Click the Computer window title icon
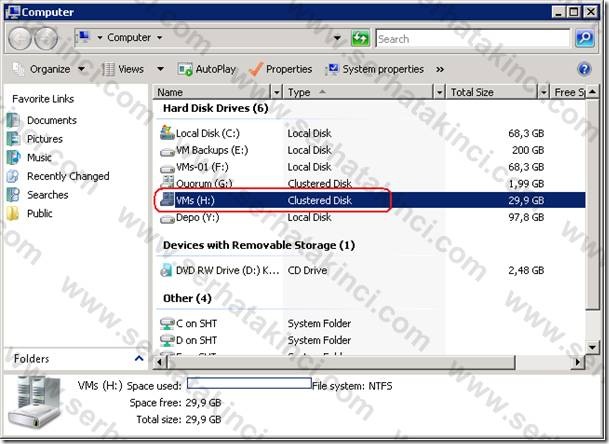The height and width of the screenshot is (444, 609). (12, 12)
